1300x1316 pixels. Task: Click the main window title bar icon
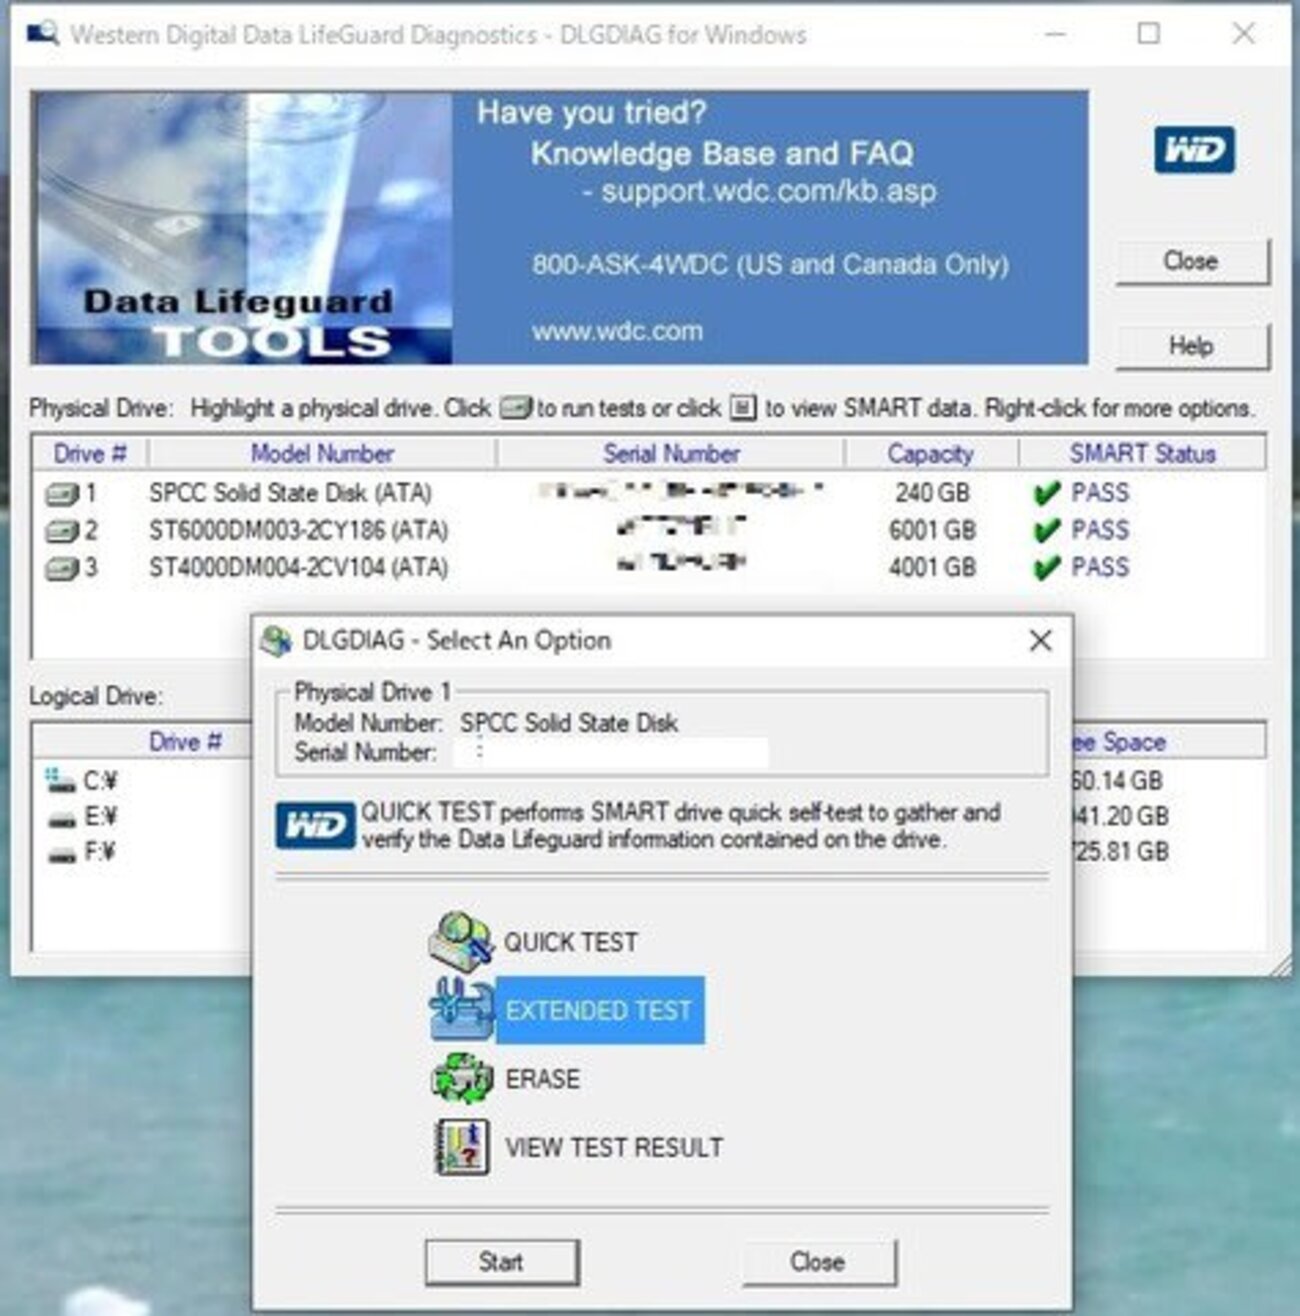(42, 34)
